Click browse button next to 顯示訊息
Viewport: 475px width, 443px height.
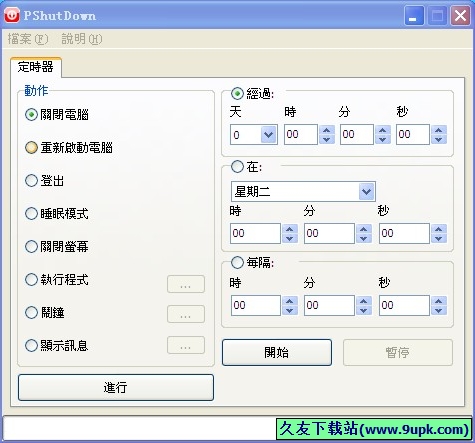point(186,345)
